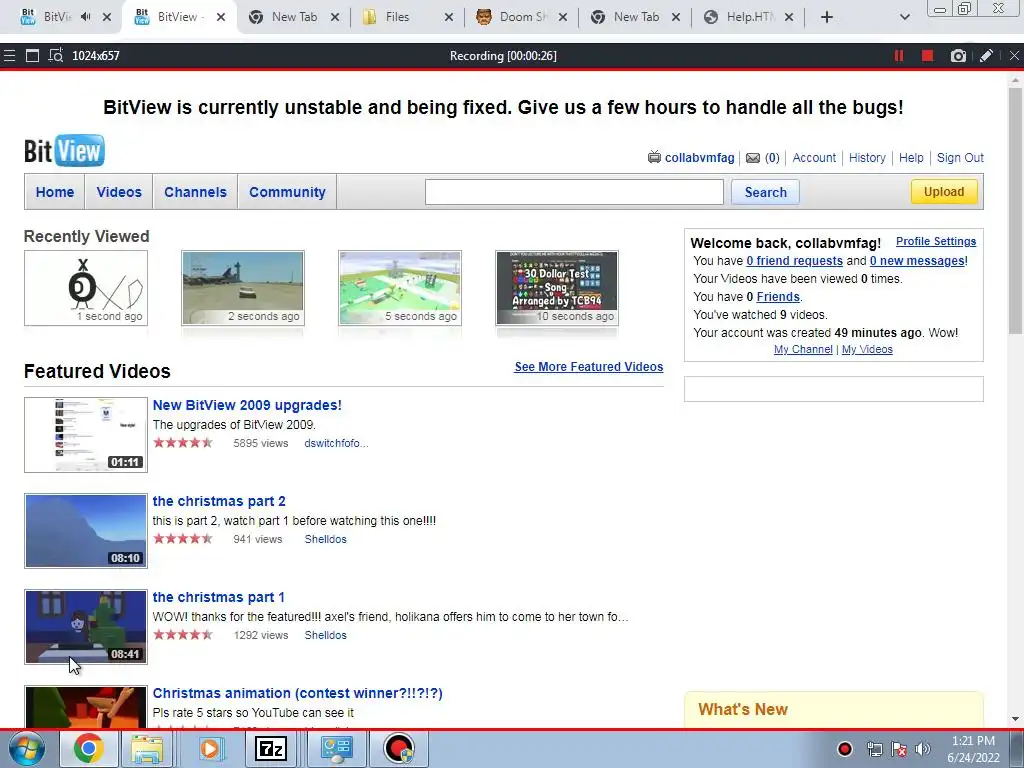
Task: Click the region select zoom icon in recorder bar
Action: point(56,56)
